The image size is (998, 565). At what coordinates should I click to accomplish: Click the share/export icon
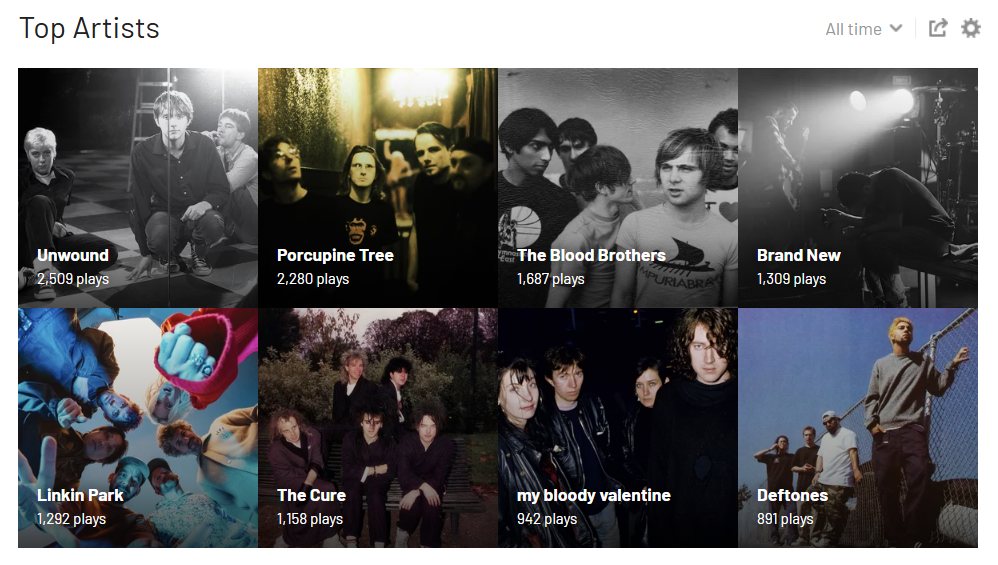[x=938, y=28]
